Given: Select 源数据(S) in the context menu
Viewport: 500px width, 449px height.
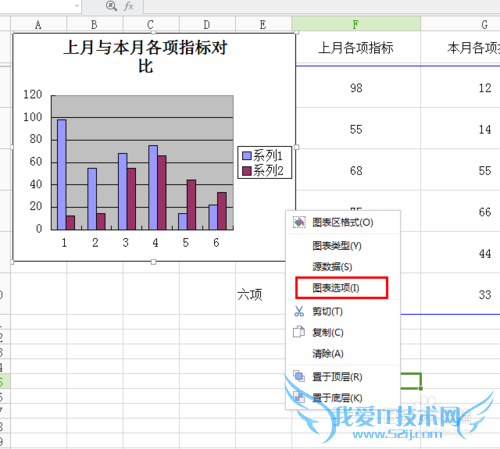Looking at the screenshot, I should 343,267.
